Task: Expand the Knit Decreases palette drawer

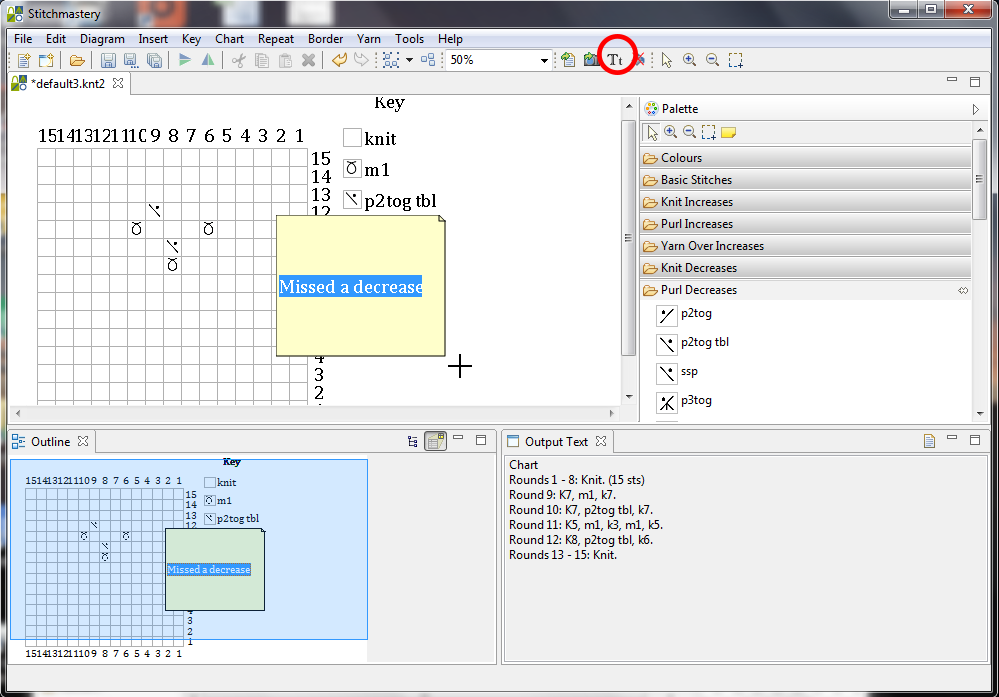Action: (x=698, y=268)
